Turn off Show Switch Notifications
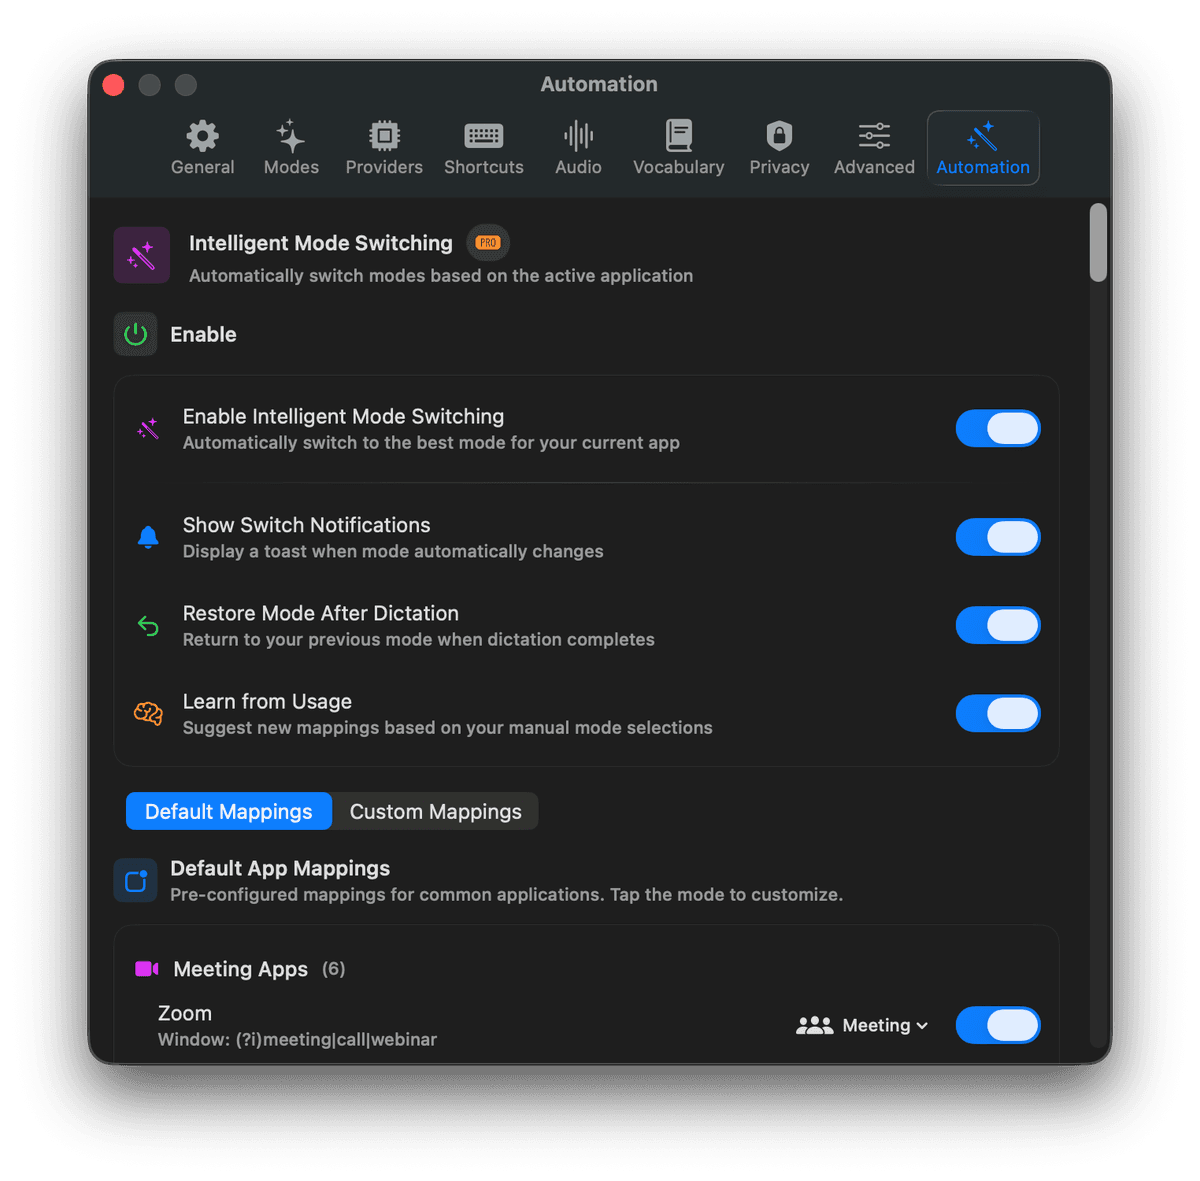Viewport: 1200px width, 1181px height. (x=997, y=537)
